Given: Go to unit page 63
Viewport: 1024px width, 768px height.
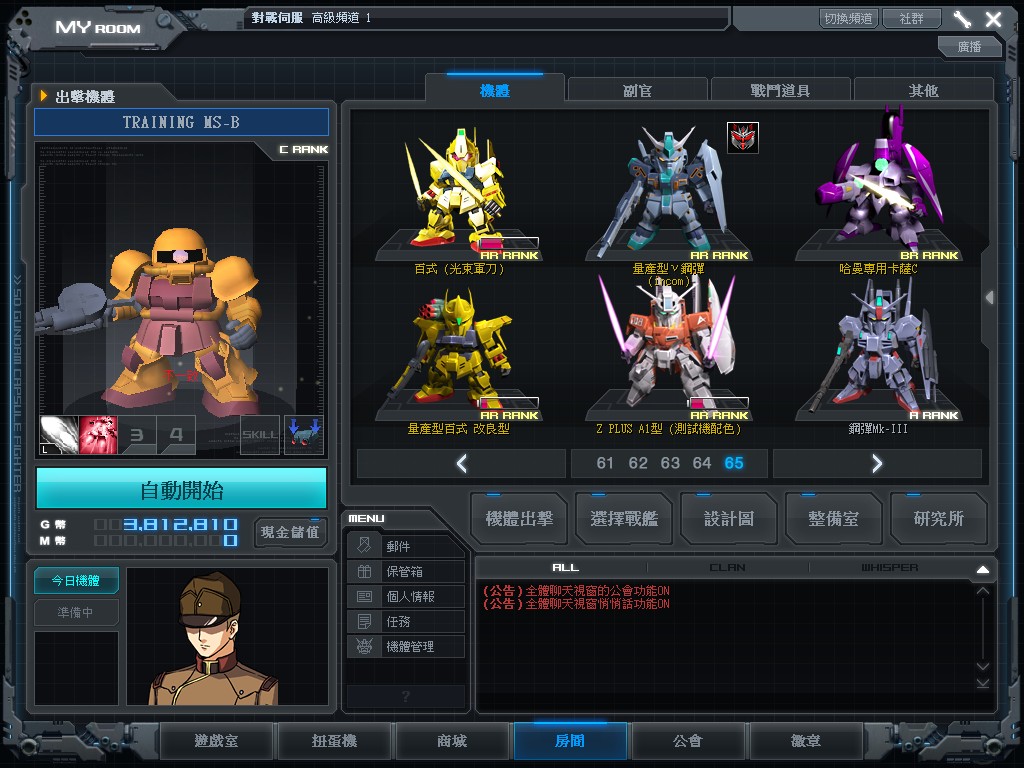Looking at the screenshot, I should [670, 463].
